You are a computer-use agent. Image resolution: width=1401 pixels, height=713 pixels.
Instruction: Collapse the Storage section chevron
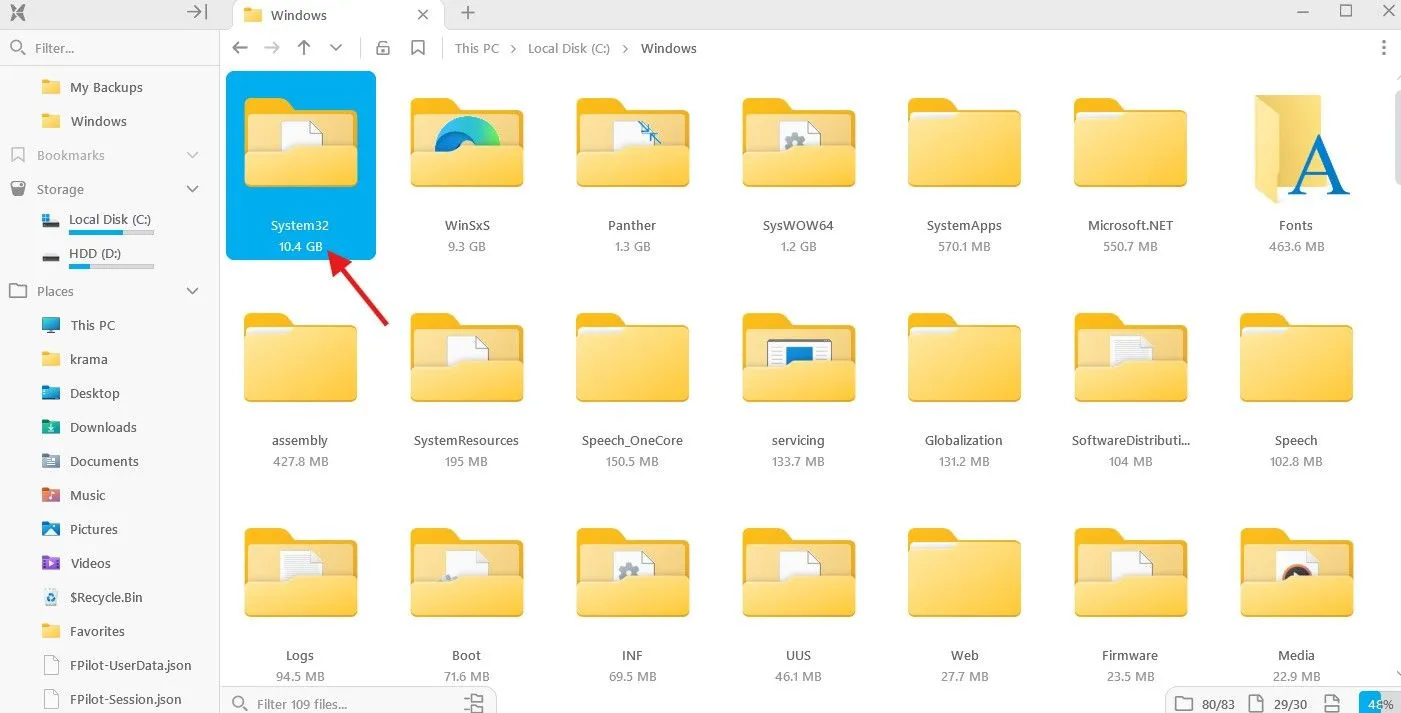(x=193, y=189)
